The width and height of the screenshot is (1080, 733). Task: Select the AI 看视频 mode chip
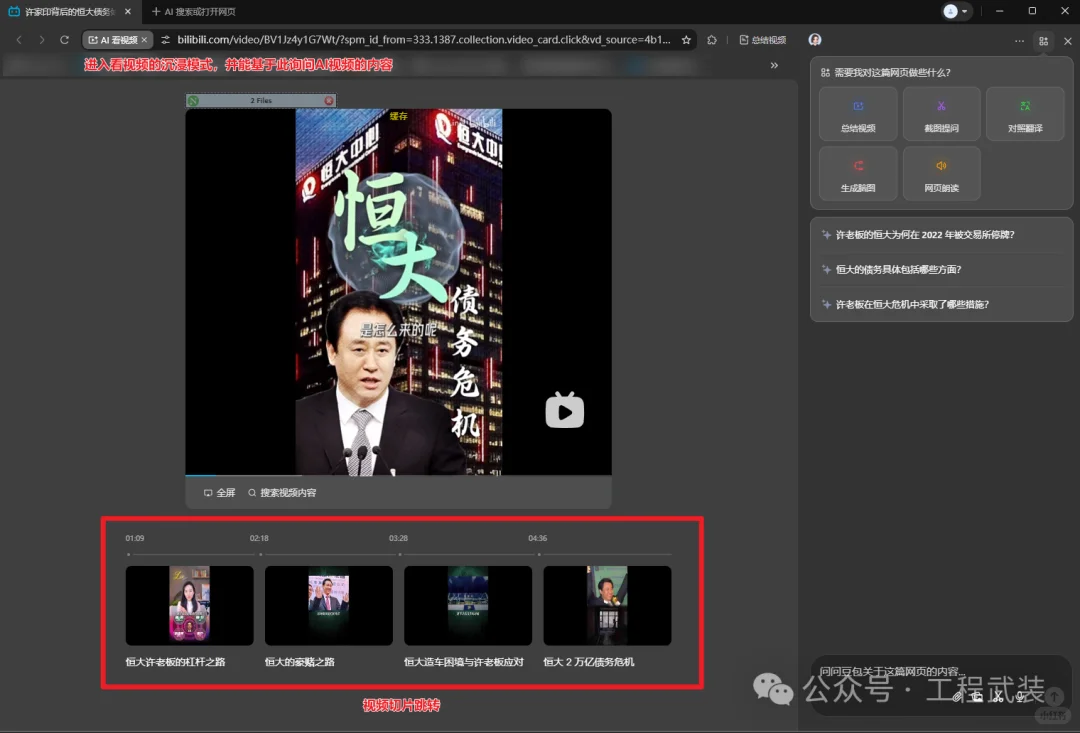(x=113, y=40)
